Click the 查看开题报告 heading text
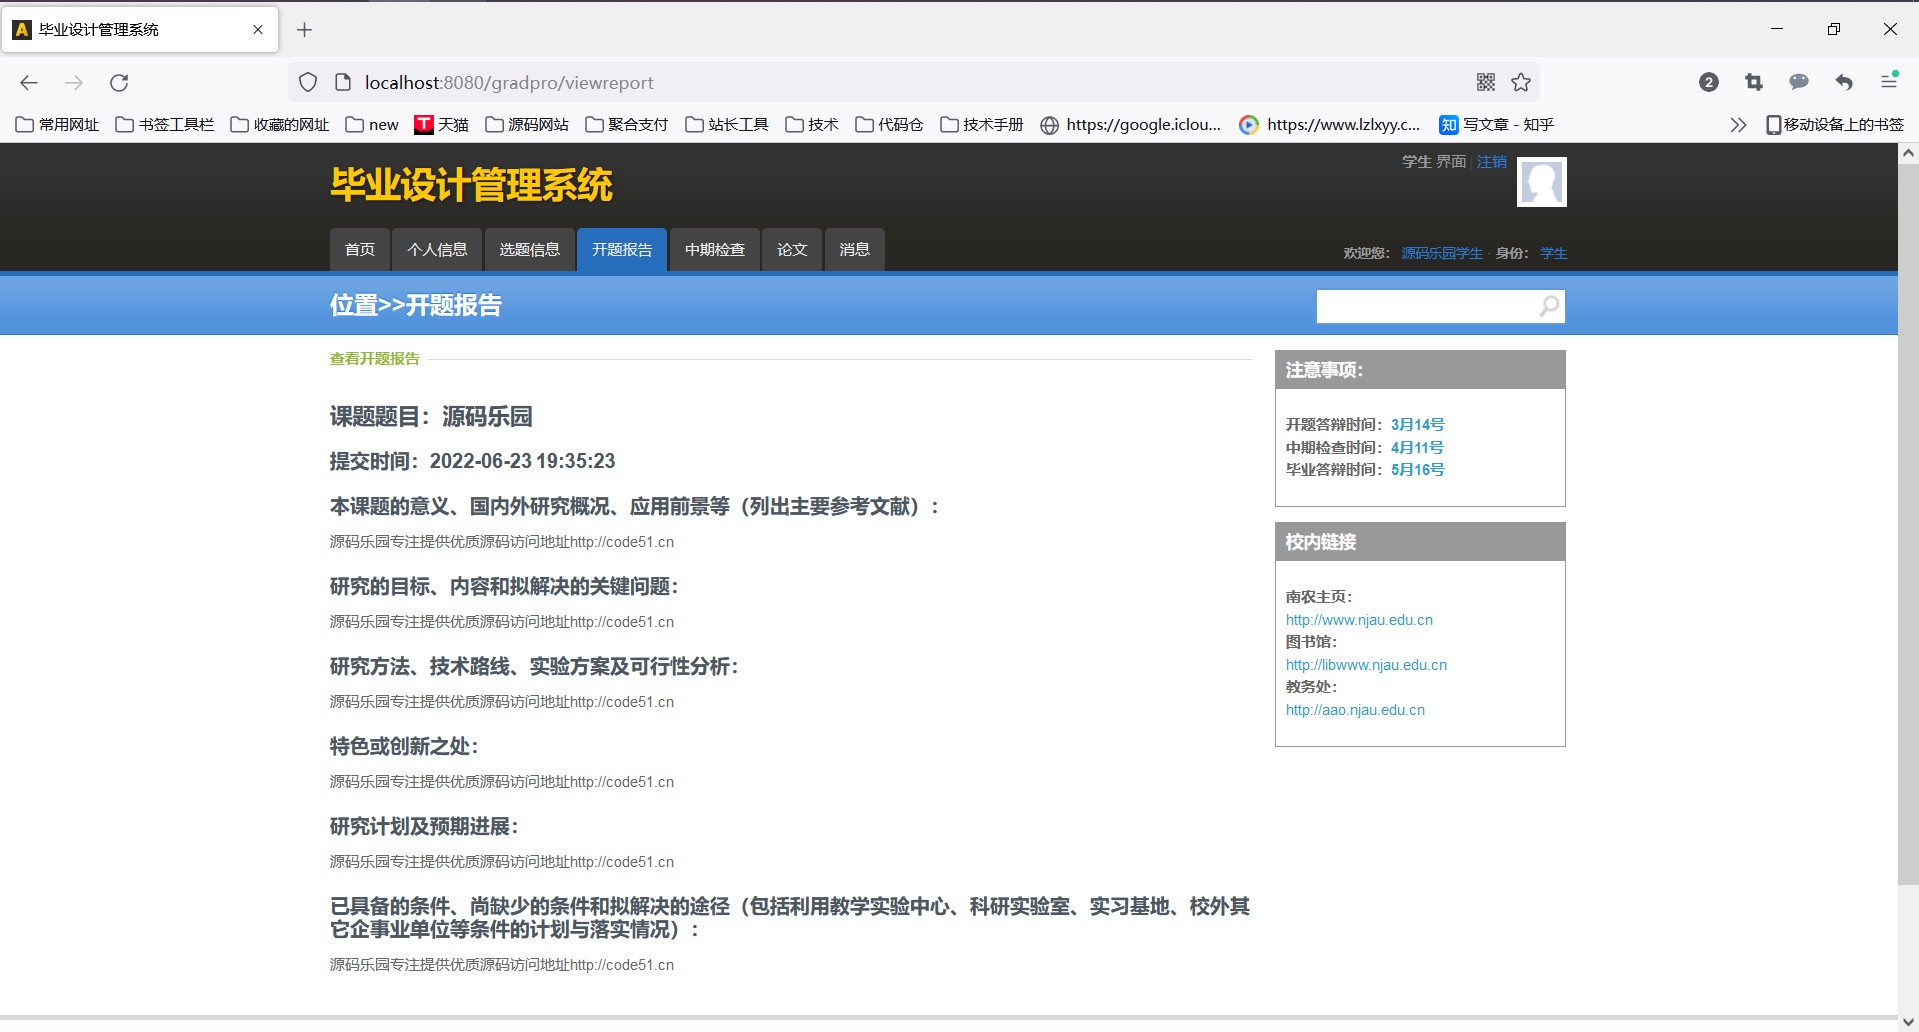This screenshot has height=1032, width=1919. (x=375, y=359)
